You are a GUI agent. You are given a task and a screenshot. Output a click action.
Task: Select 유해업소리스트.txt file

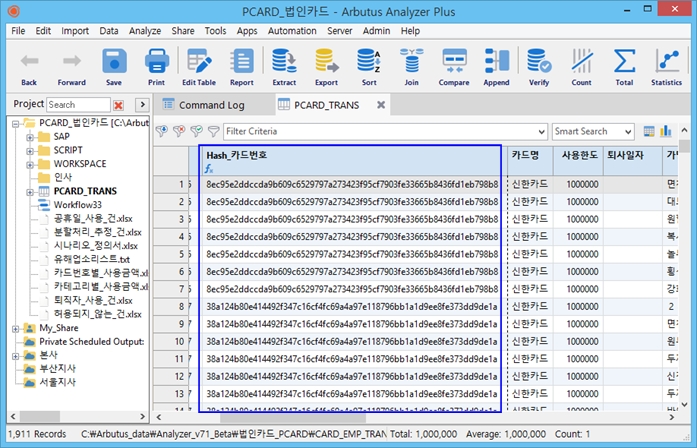92,260
